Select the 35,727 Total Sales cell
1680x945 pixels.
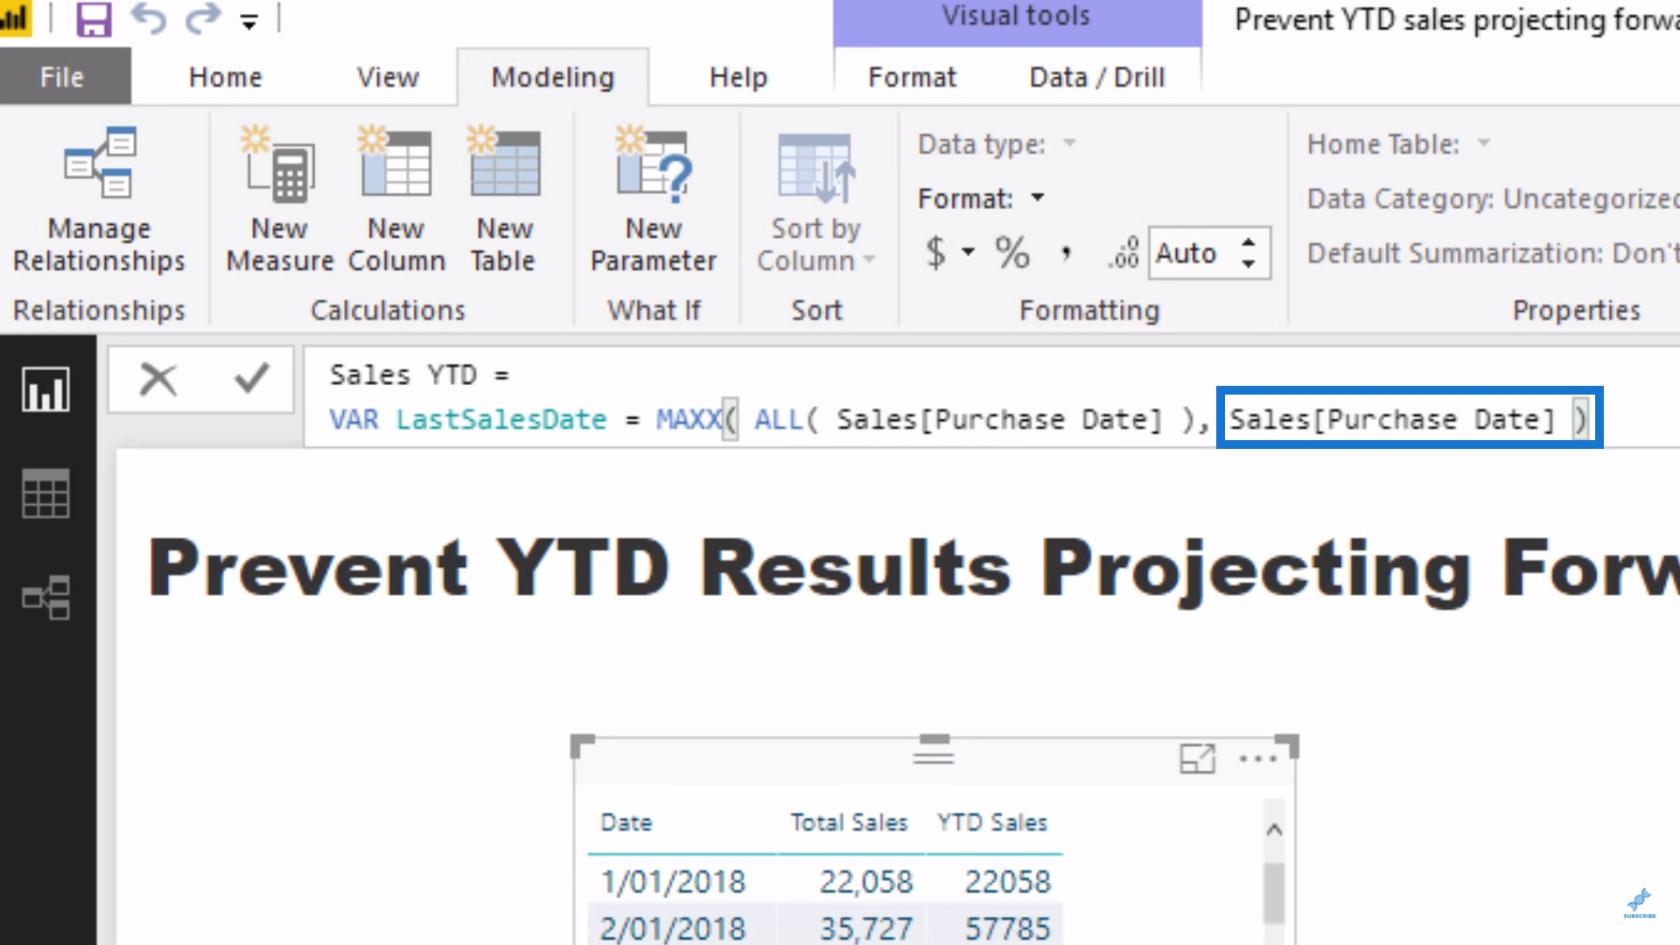pyautogui.click(x=866, y=928)
